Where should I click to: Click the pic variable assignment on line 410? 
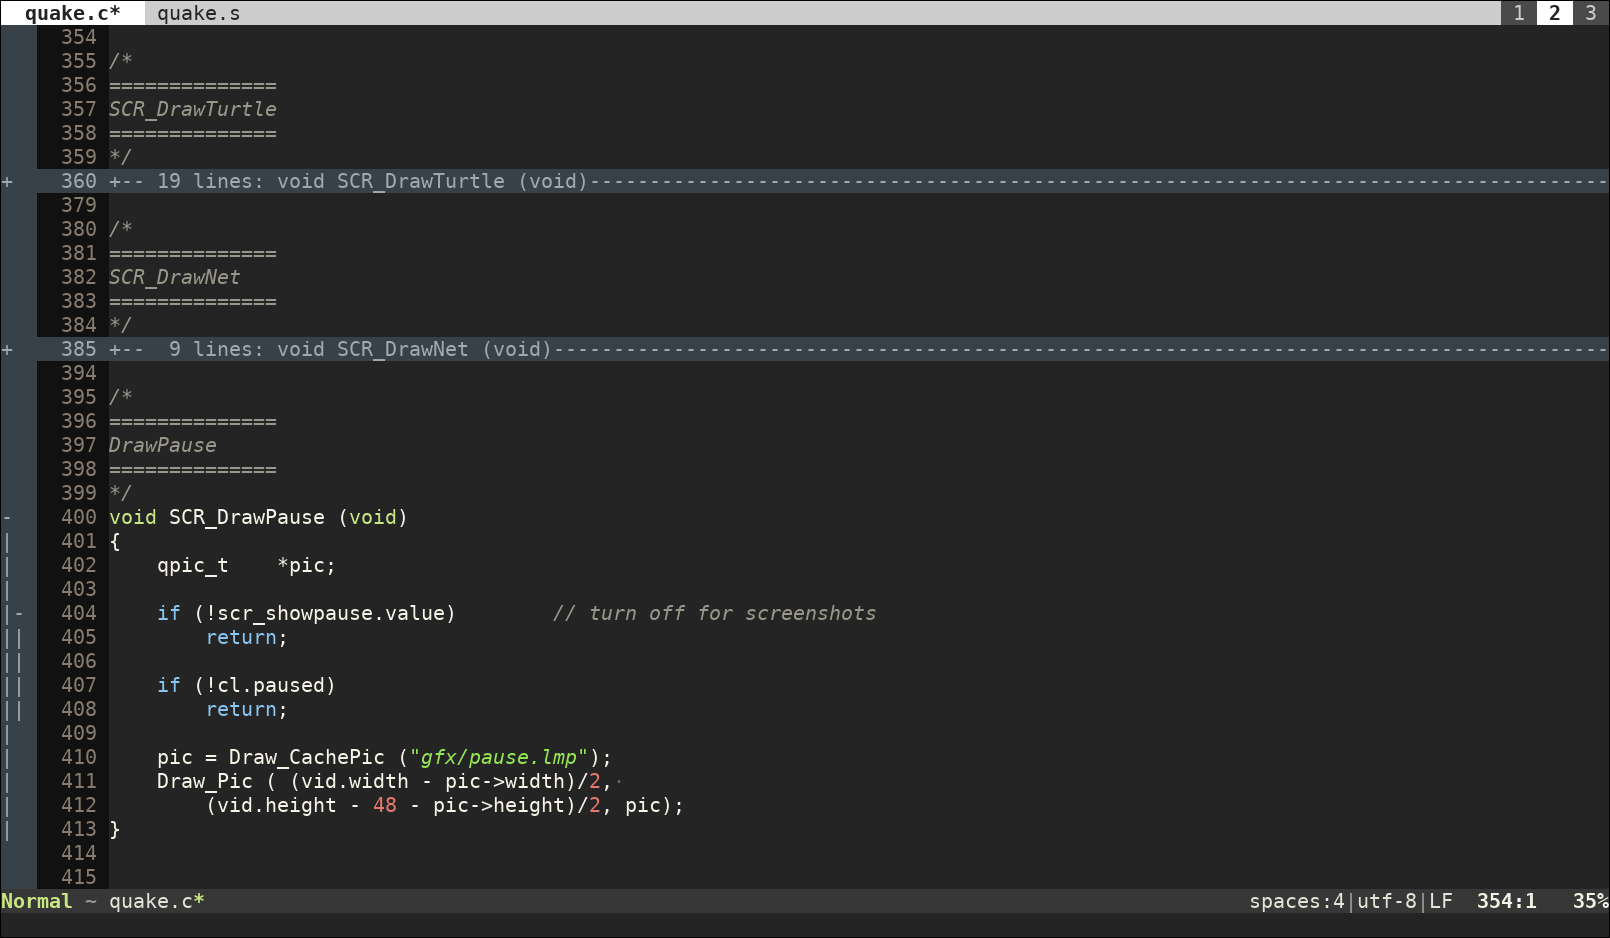(175, 757)
